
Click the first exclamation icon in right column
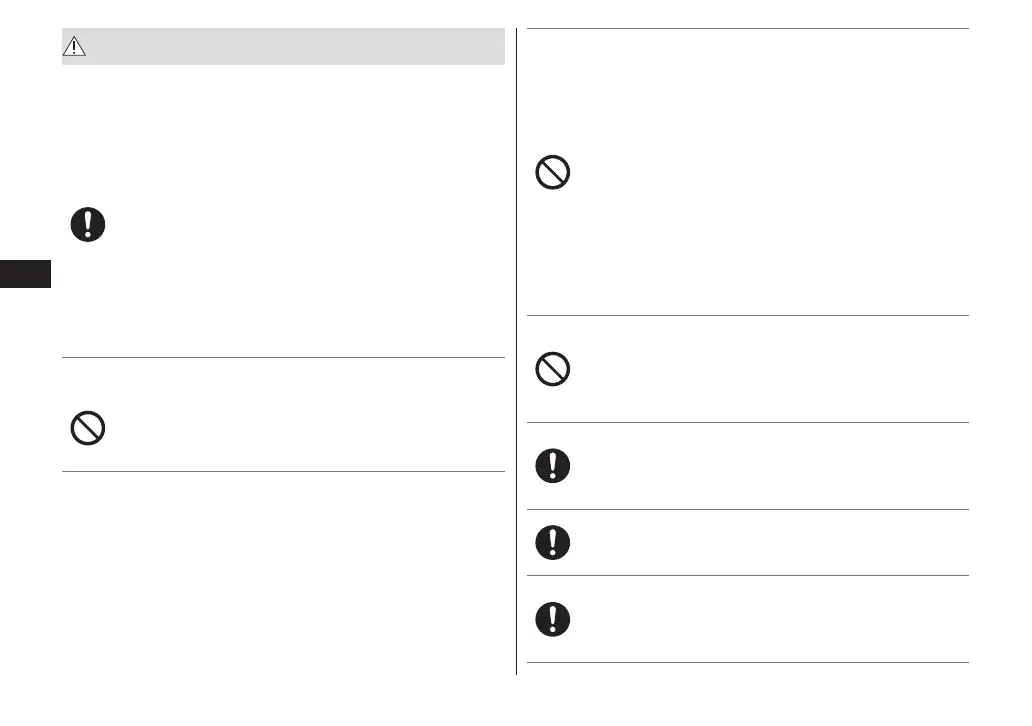553,466
